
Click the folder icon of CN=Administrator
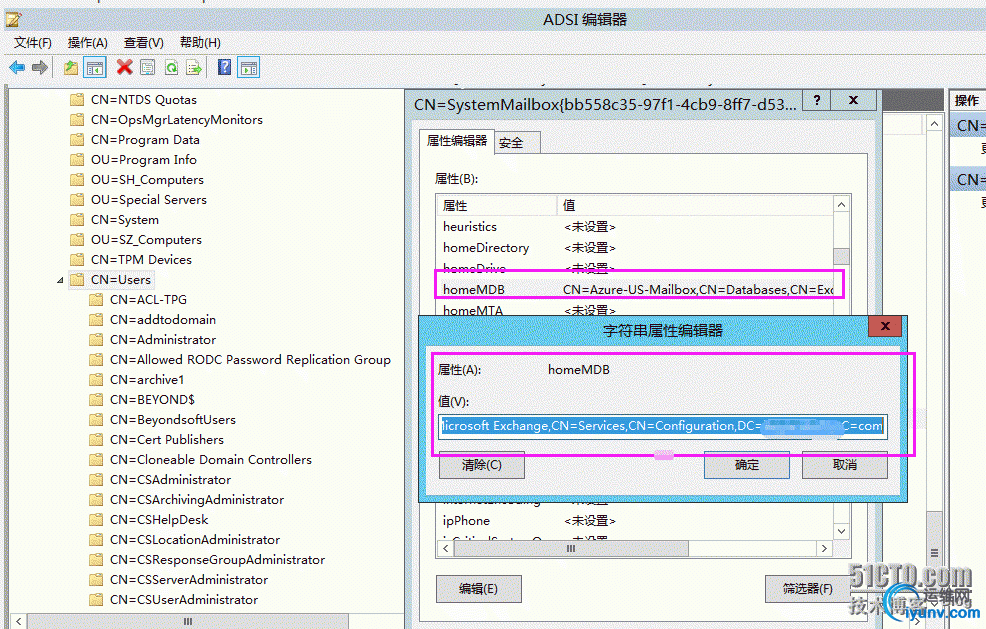96,340
